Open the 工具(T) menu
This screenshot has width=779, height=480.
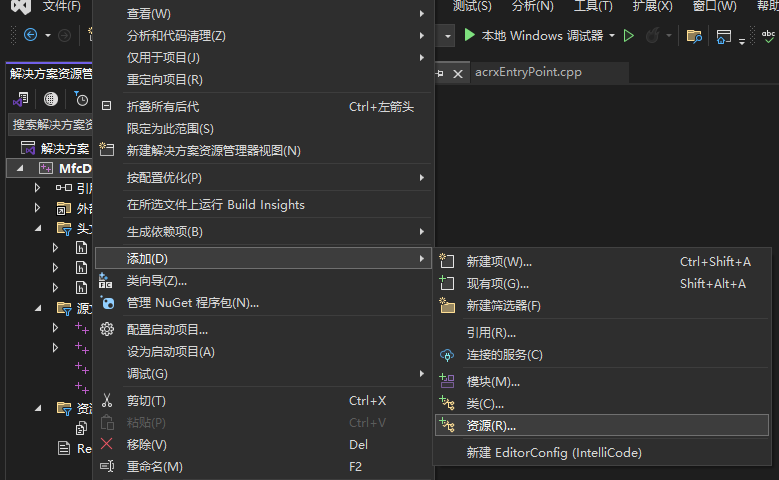click(x=593, y=6)
